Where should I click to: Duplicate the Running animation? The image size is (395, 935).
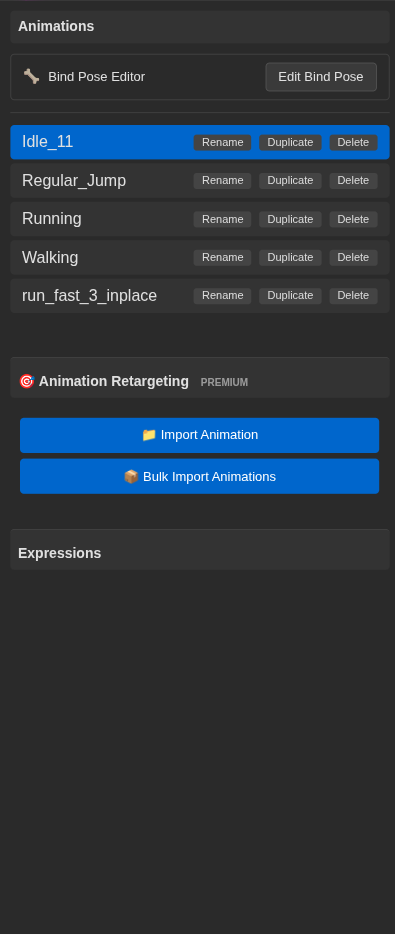point(290,219)
